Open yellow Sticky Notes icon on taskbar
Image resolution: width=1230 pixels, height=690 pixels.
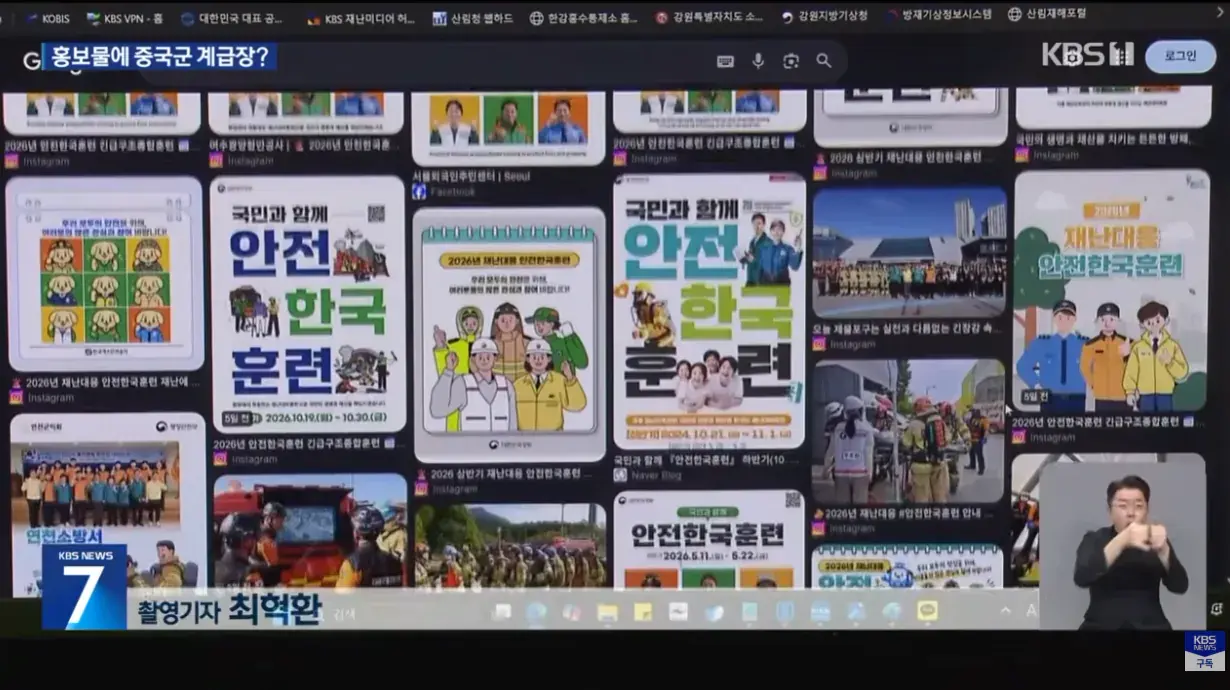pyautogui.click(x=643, y=611)
